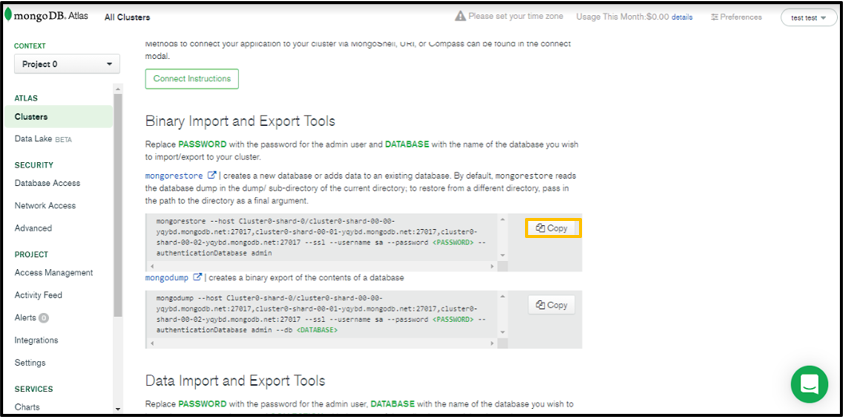Click the external link icon beside mongodump
845x418 pixels.
[197, 277]
